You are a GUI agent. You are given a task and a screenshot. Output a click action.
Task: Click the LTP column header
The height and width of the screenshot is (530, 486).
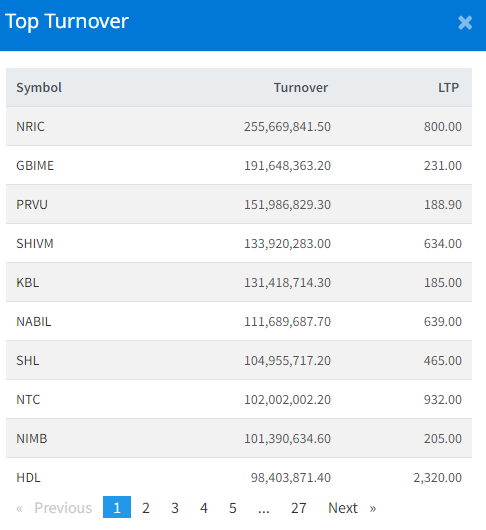click(x=448, y=88)
